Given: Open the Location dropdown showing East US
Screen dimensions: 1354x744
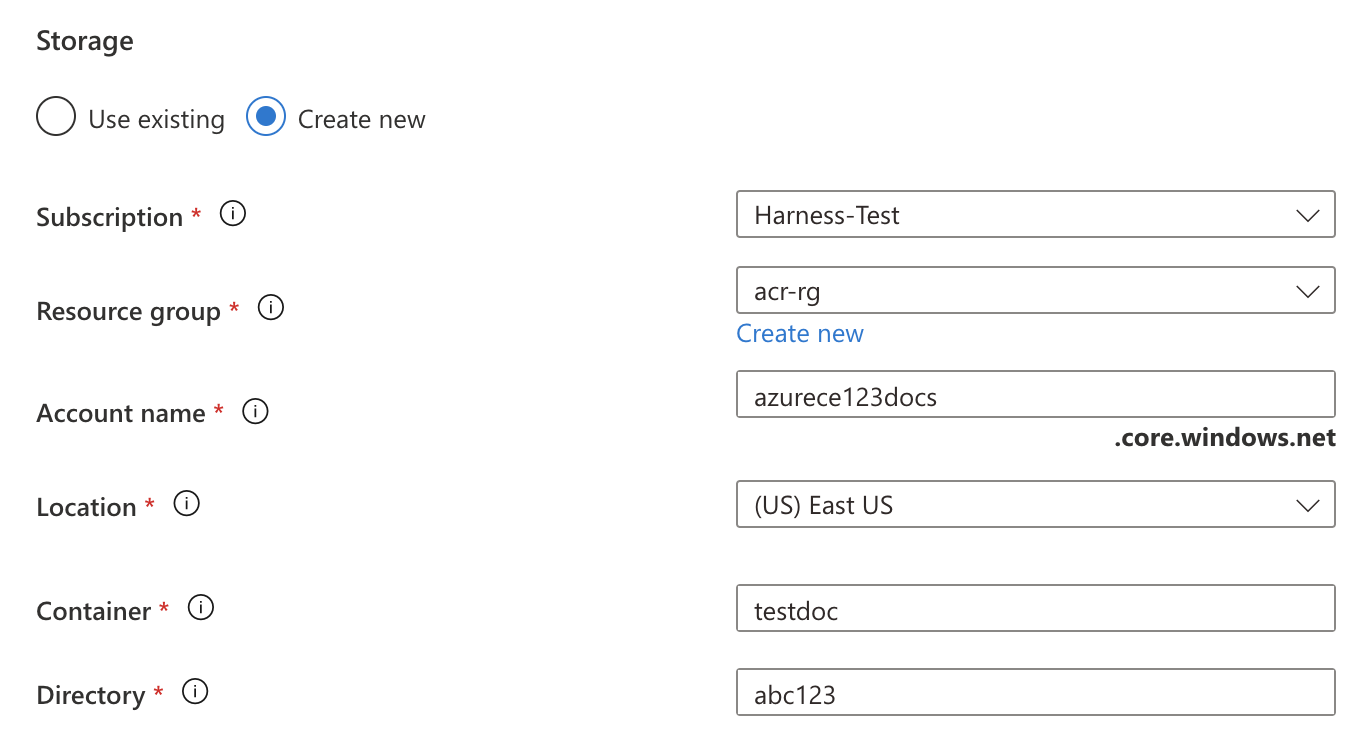Looking at the screenshot, I should (x=1035, y=505).
